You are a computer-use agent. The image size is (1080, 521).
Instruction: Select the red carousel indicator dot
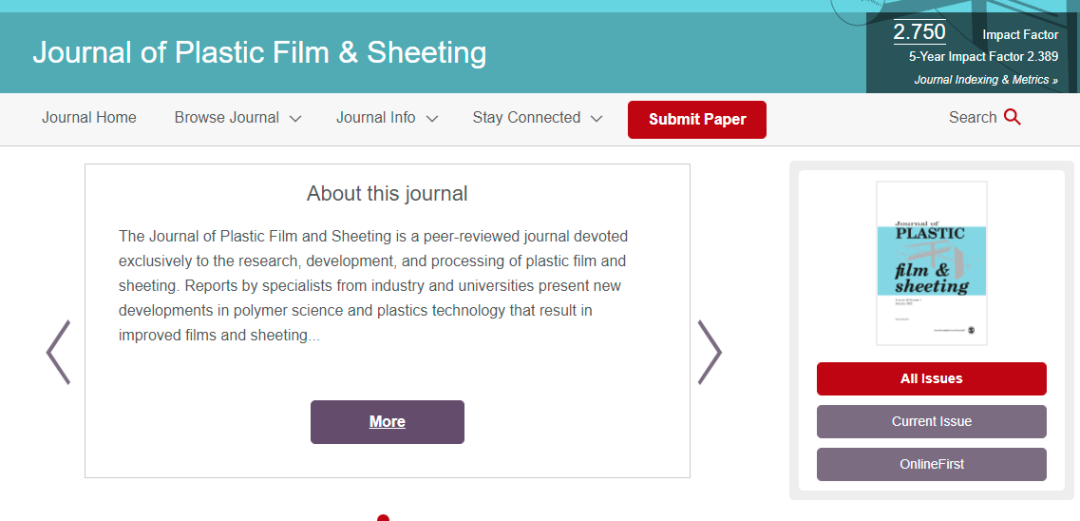click(x=383, y=517)
